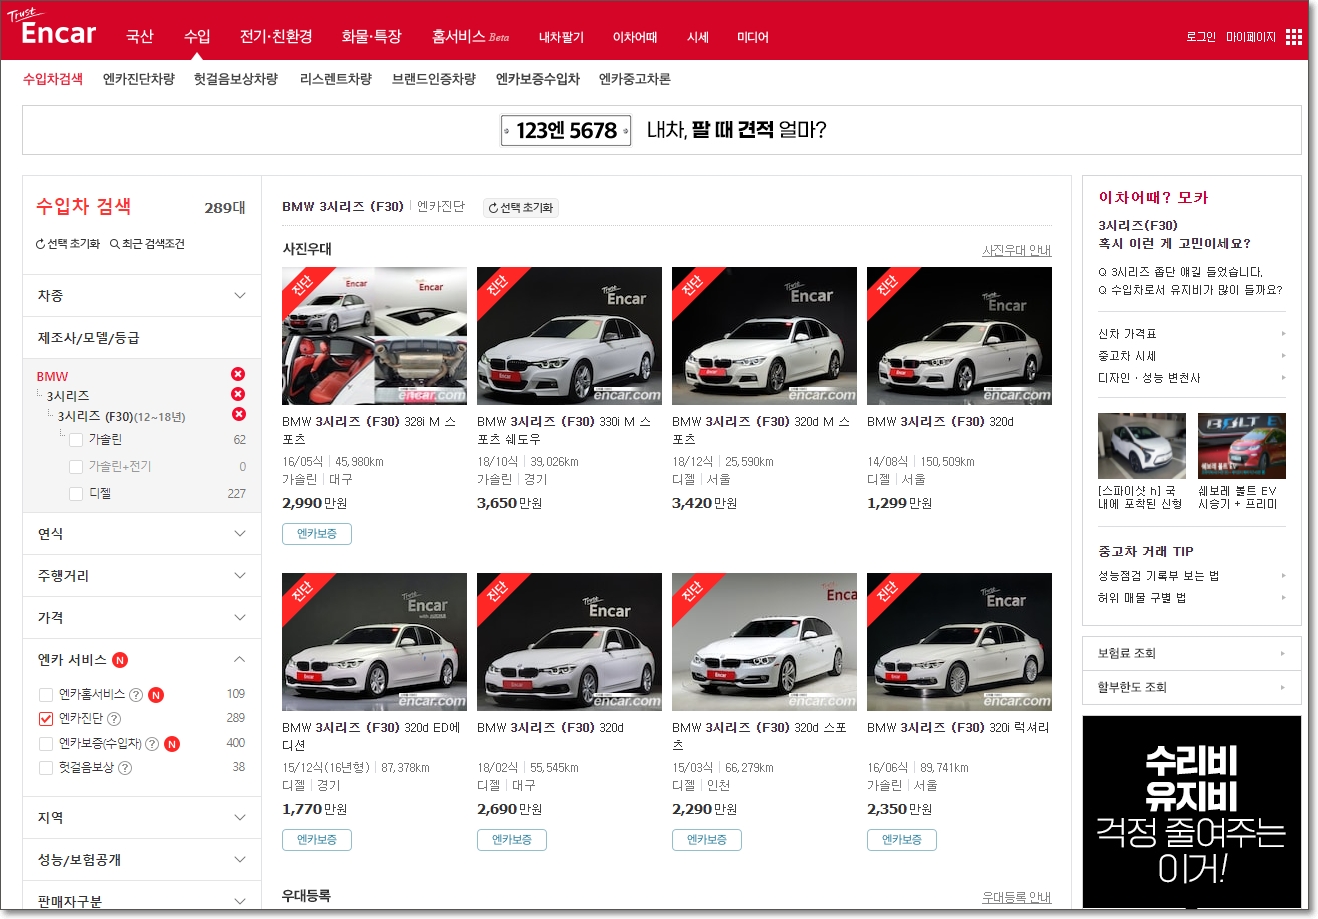Screen dimensions: 1318x919
Task: Switch to 리스렌트차량 sub-tab
Action: [x=336, y=79]
